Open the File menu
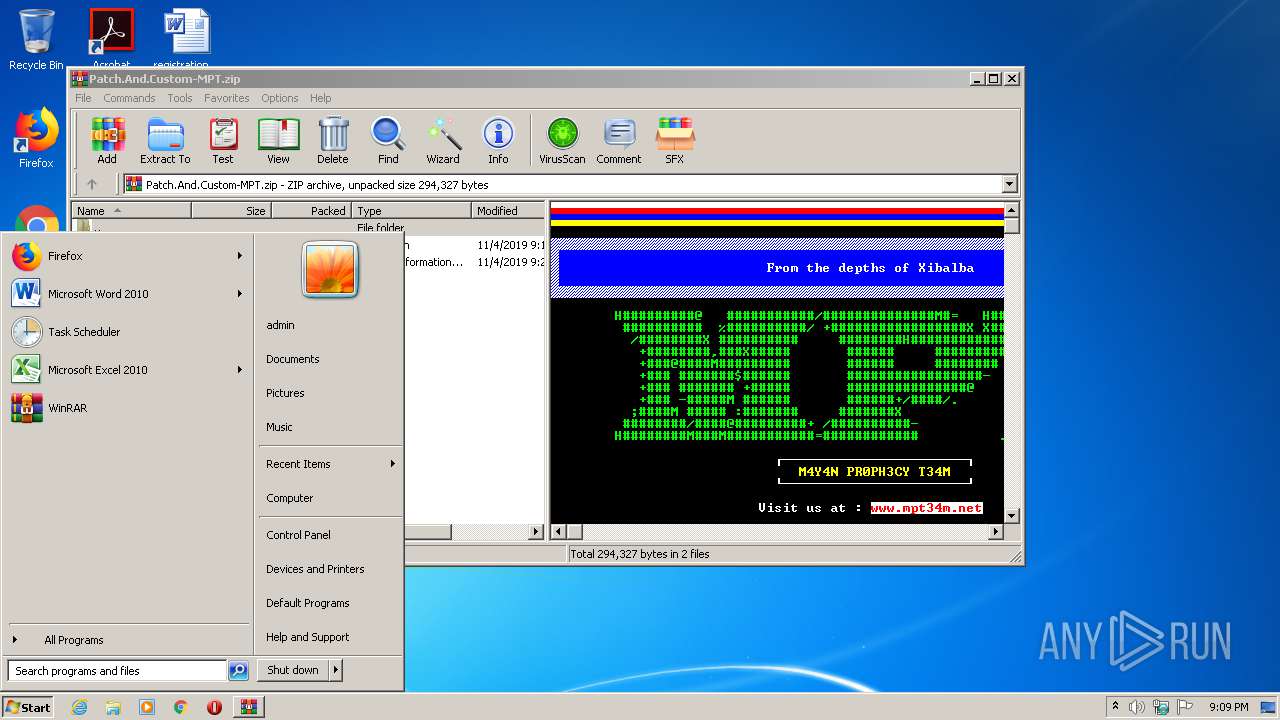 click(83, 98)
